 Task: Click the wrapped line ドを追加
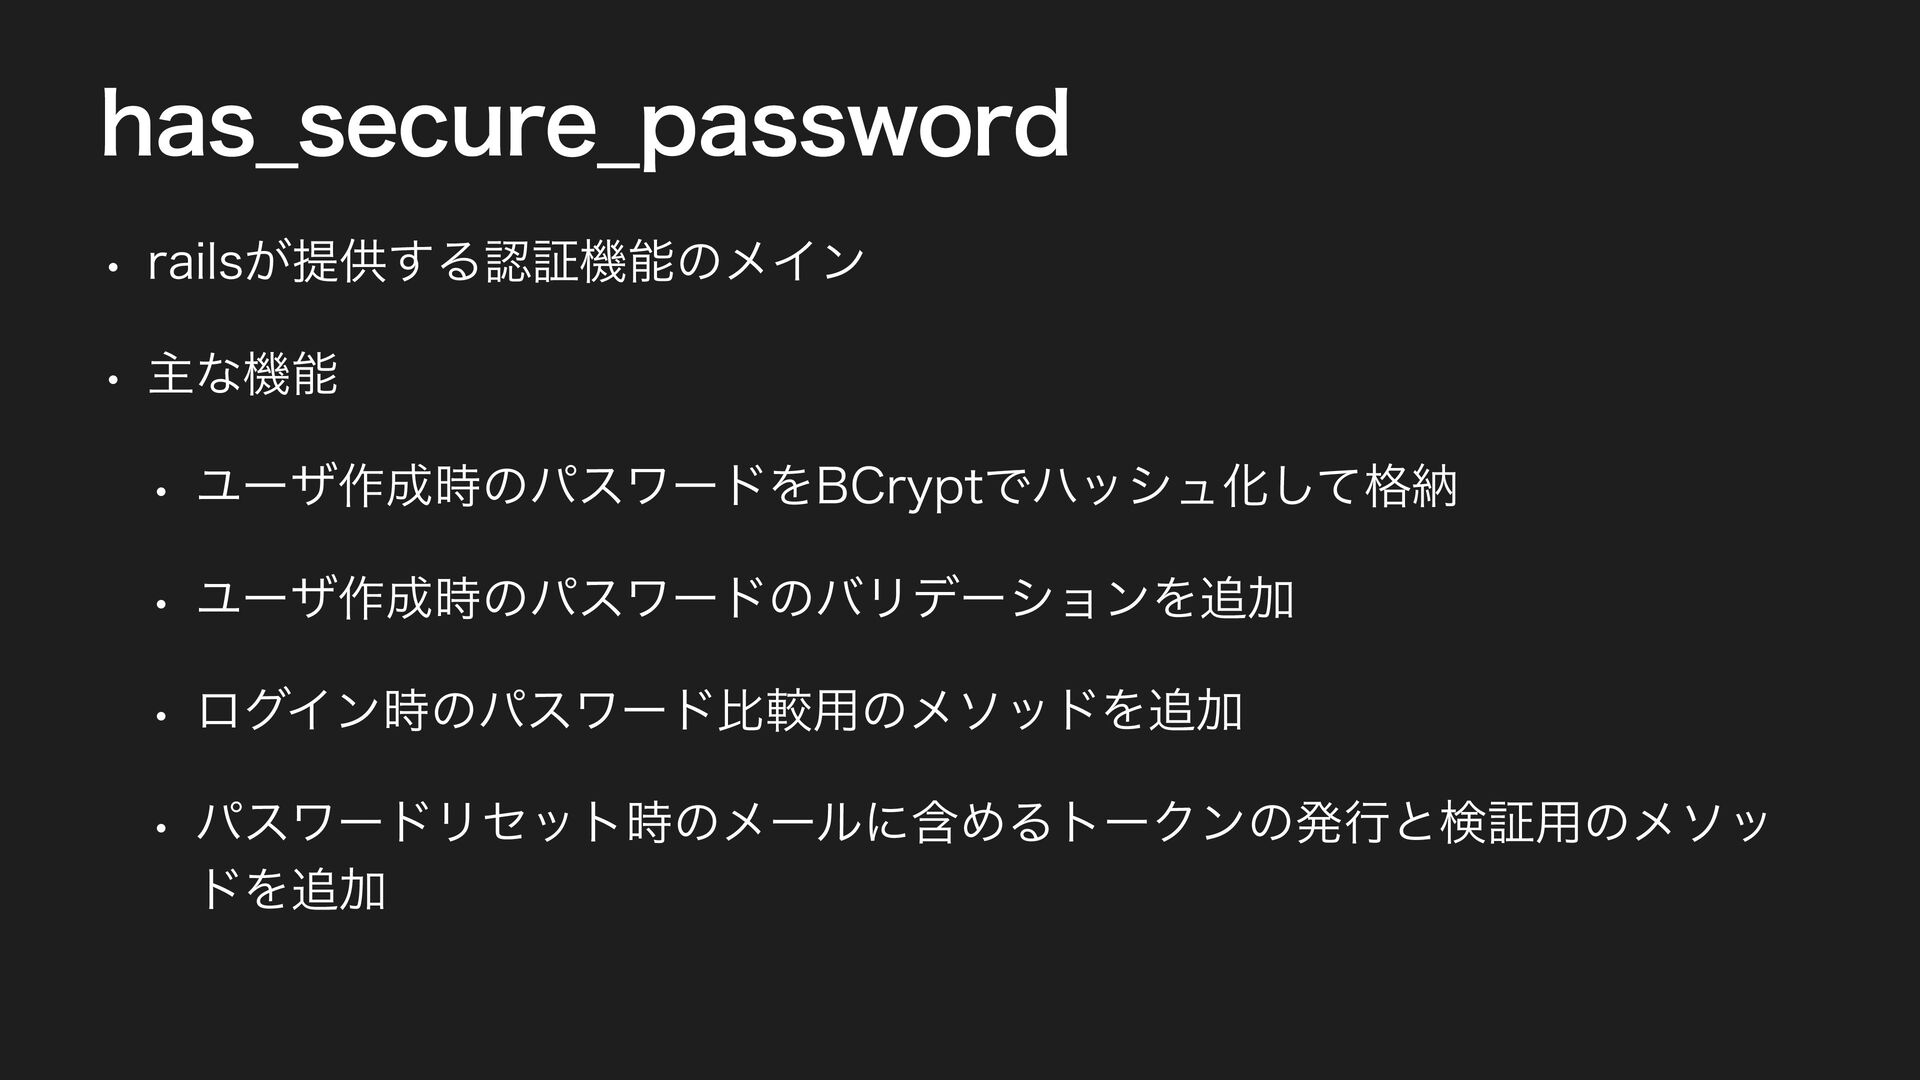click(292, 888)
